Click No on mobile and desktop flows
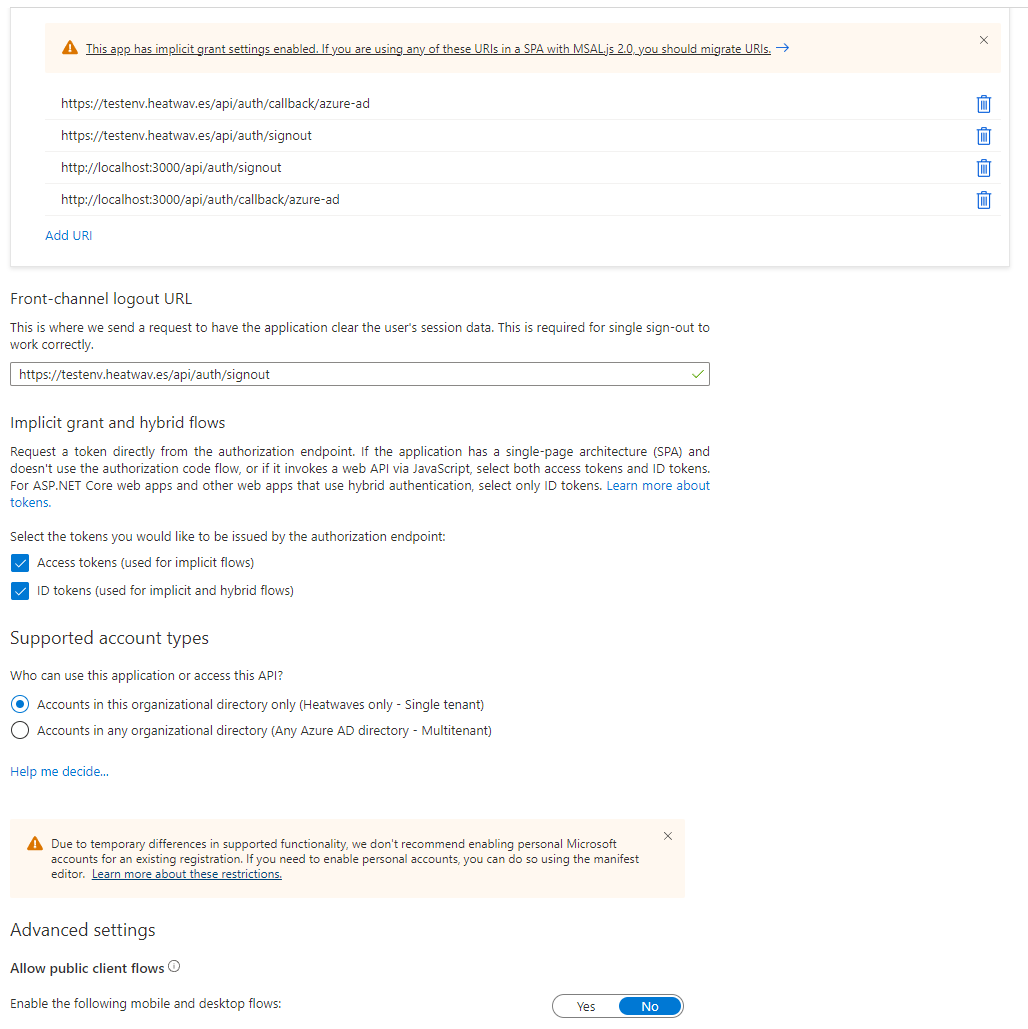This screenshot has width=1028, height=1029. tap(650, 1006)
